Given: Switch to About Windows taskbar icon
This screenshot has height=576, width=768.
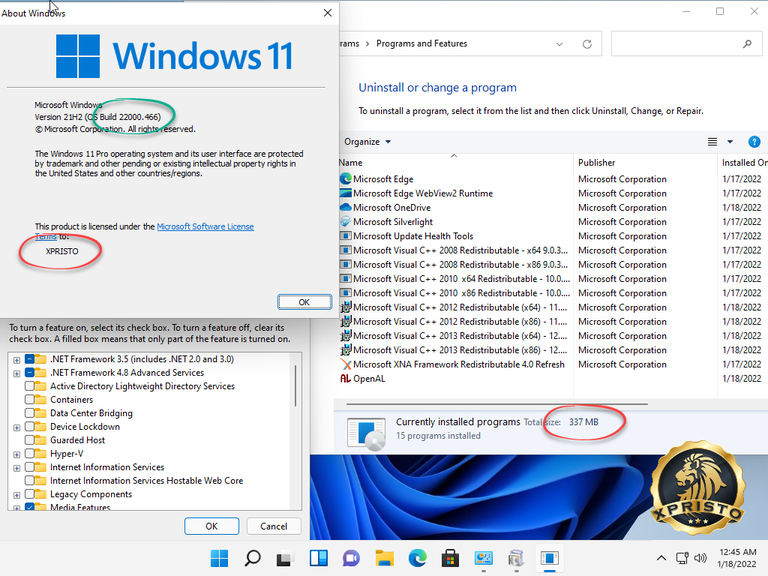Looking at the screenshot, I should click(x=550, y=558).
